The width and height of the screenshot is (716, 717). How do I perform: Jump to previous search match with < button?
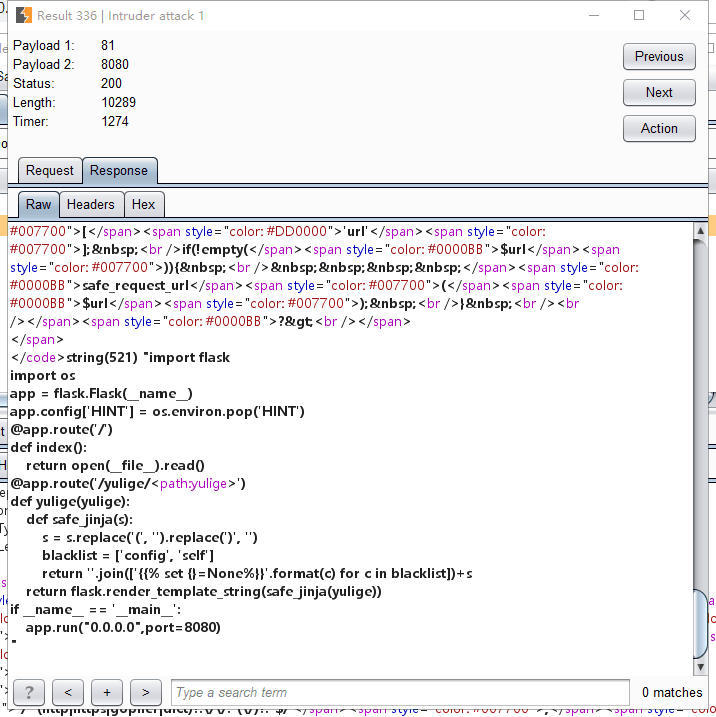click(67, 692)
